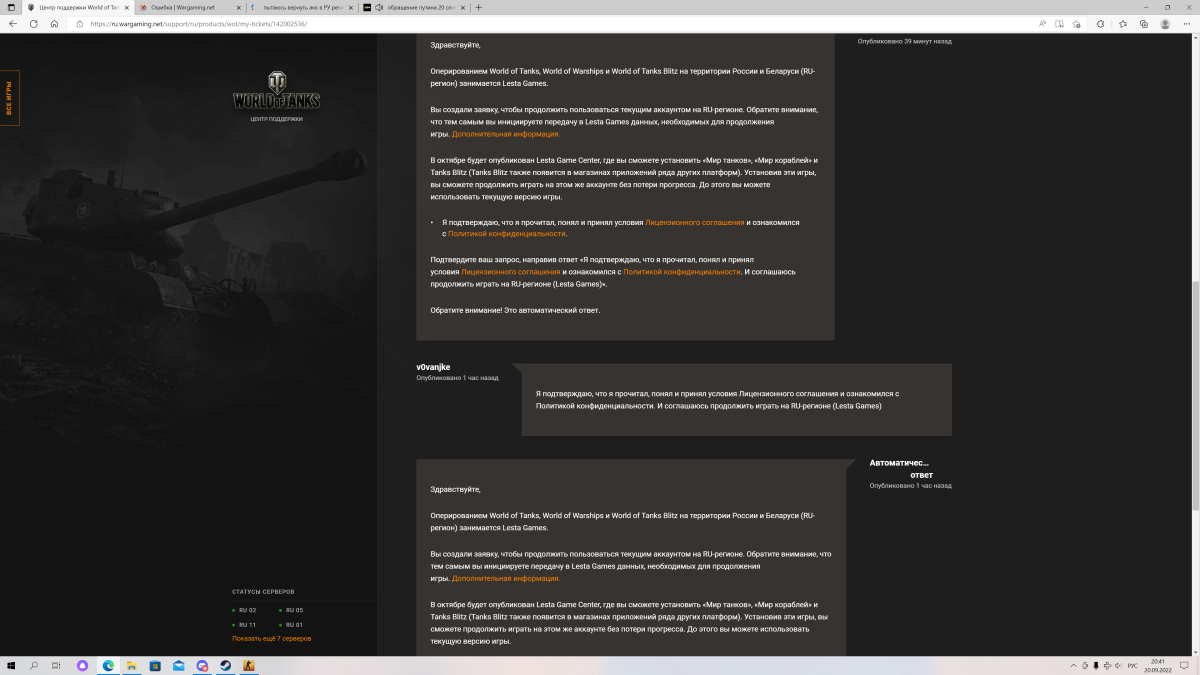Open Edge settings and more menu
The height and width of the screenshot is (675, 1200).
coord(1187,23)
